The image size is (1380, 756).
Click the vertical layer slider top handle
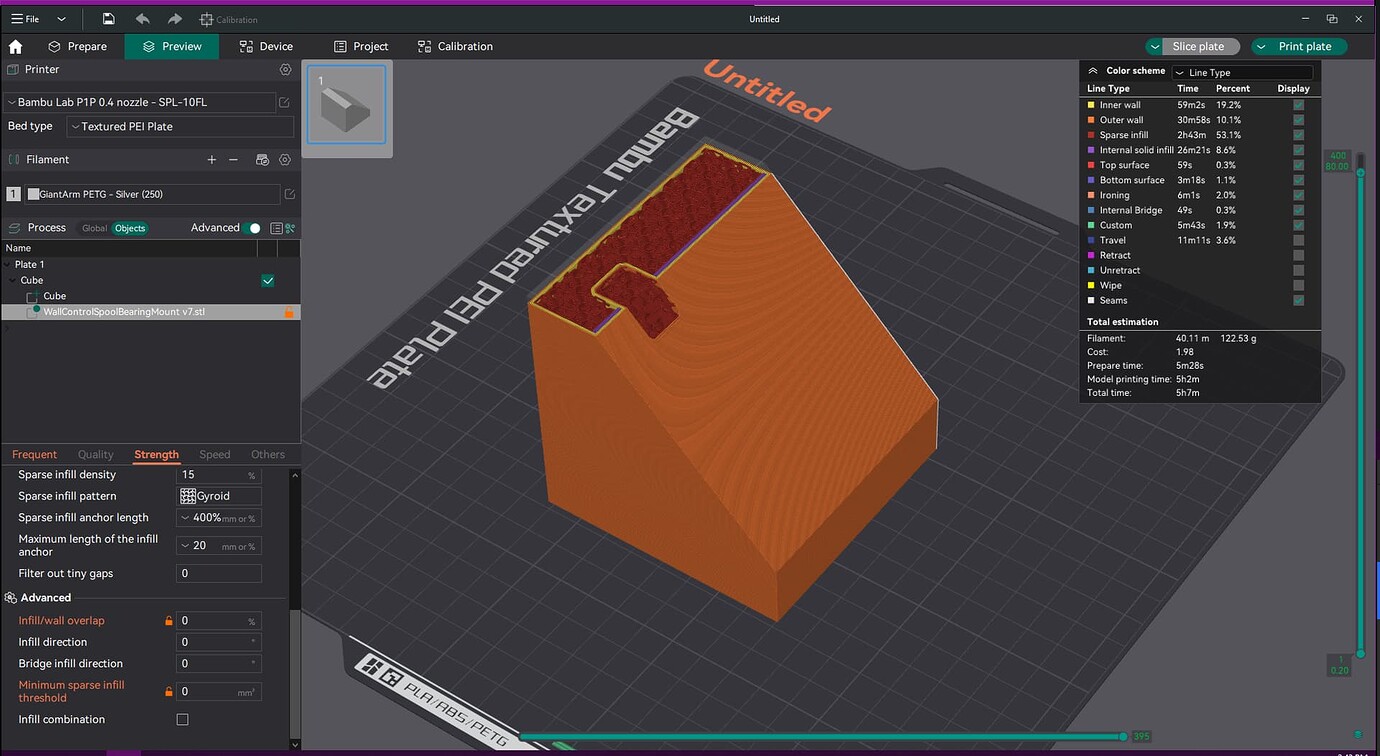tap(1359, 173)
